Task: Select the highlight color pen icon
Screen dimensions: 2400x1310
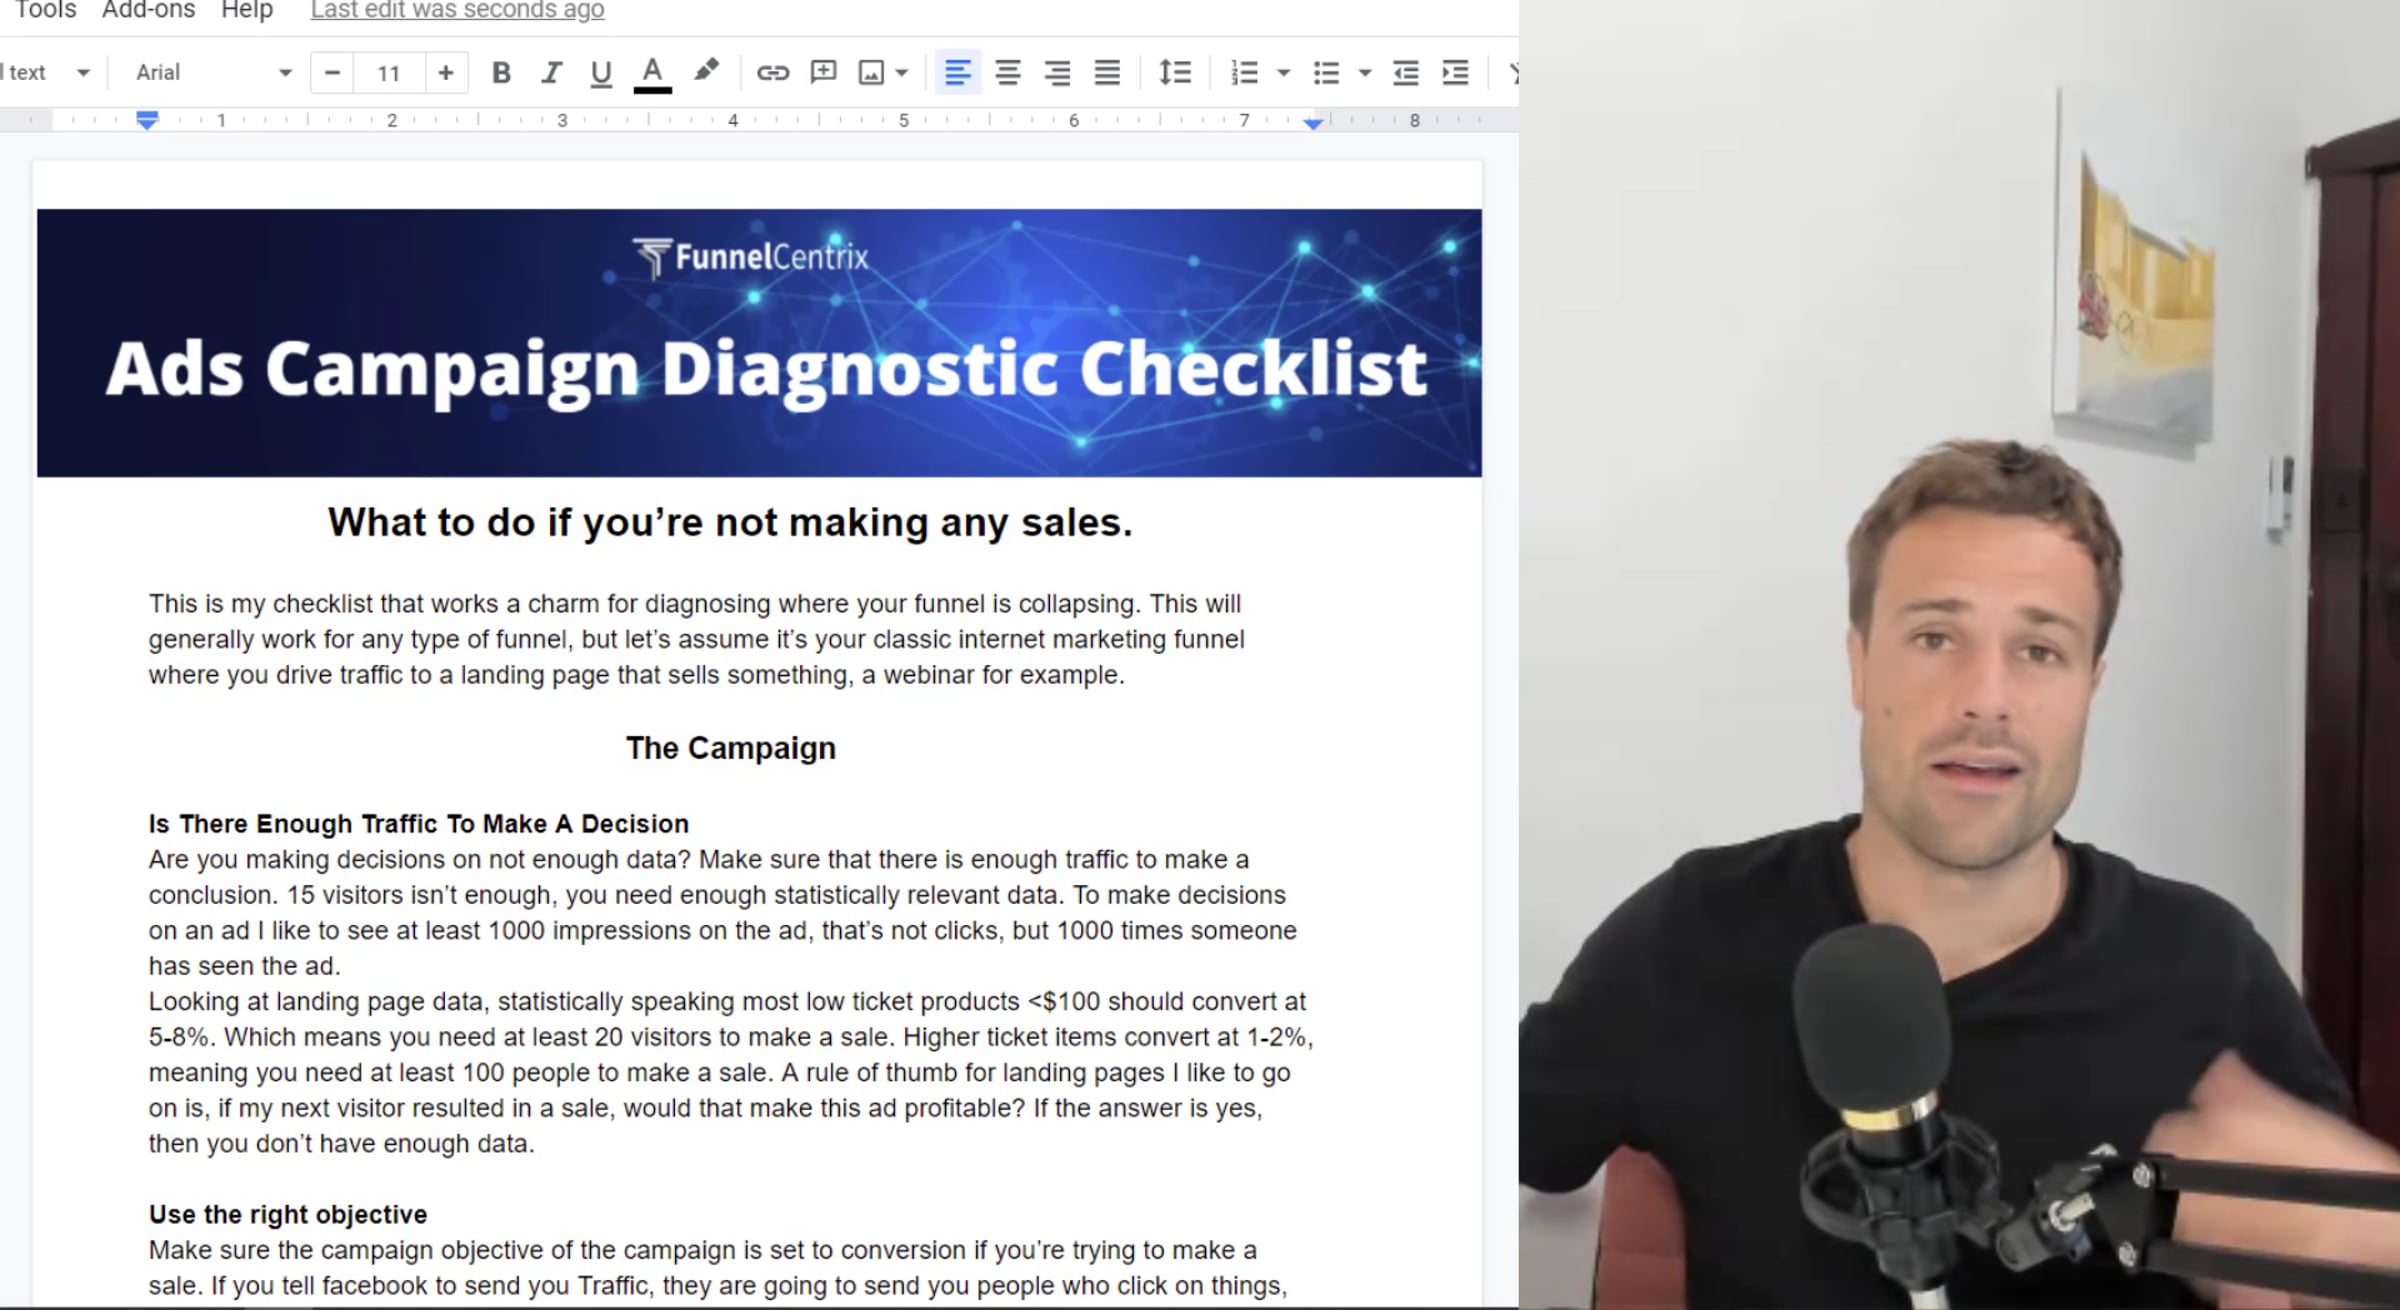Action: coord(706,71)
